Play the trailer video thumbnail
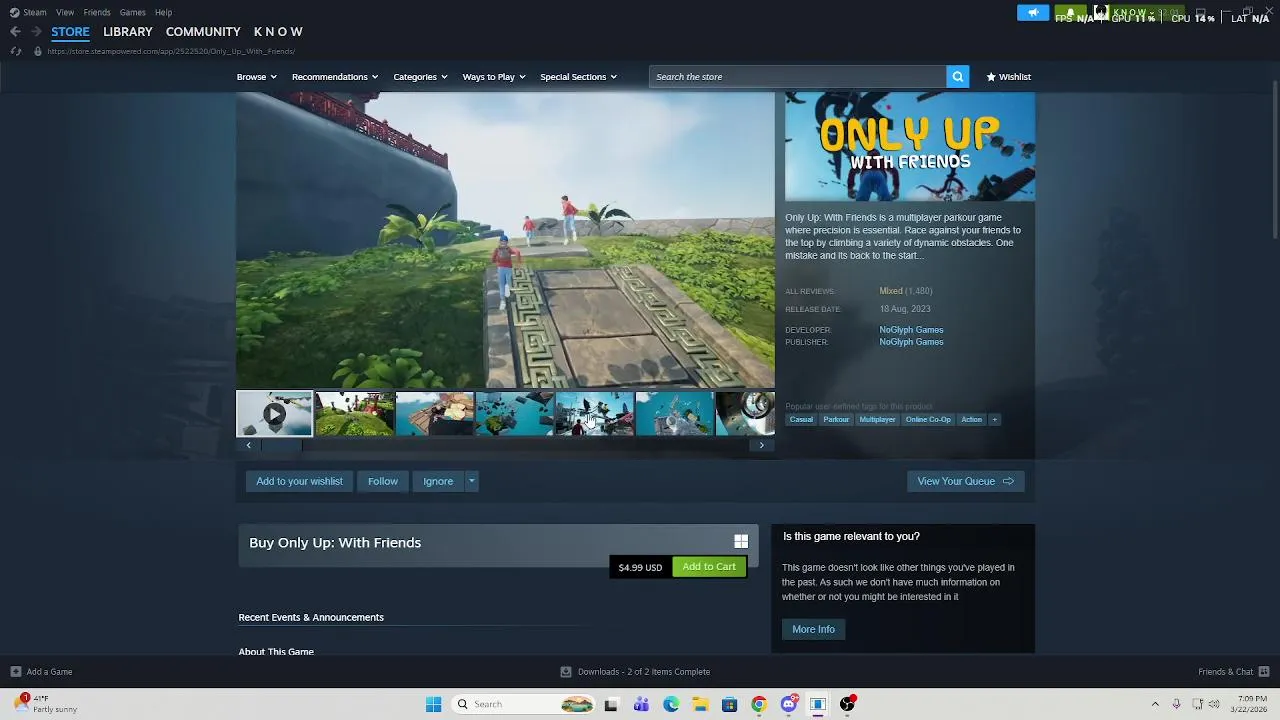The width and height of the screenshot is (1280, 720). click(x=274, y=414)
